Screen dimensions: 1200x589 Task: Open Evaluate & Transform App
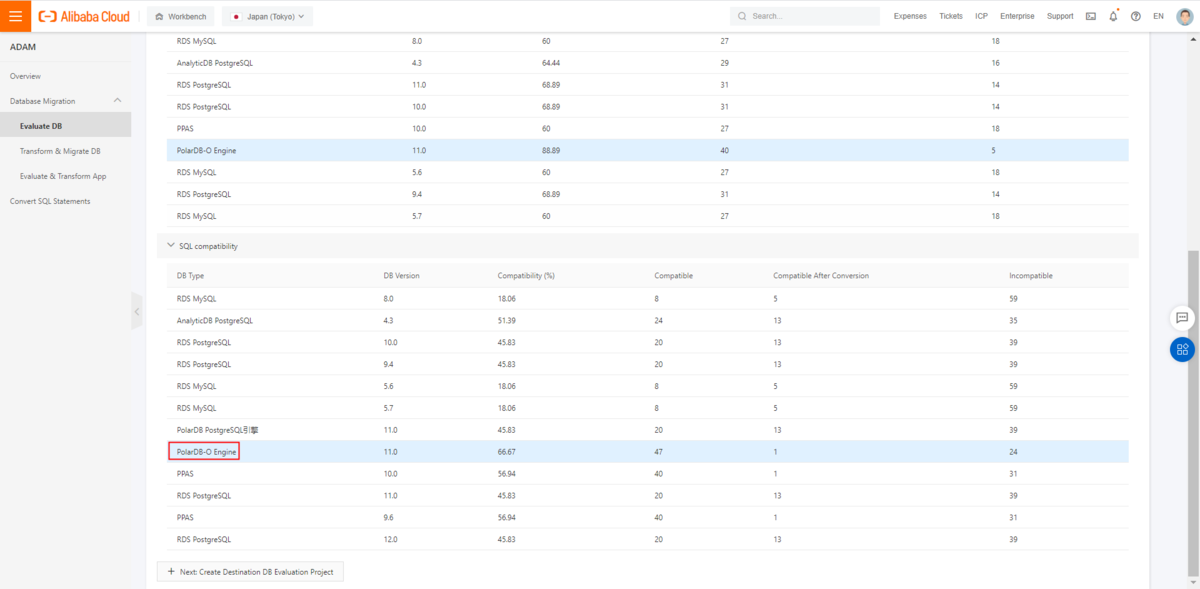[63, 176]
